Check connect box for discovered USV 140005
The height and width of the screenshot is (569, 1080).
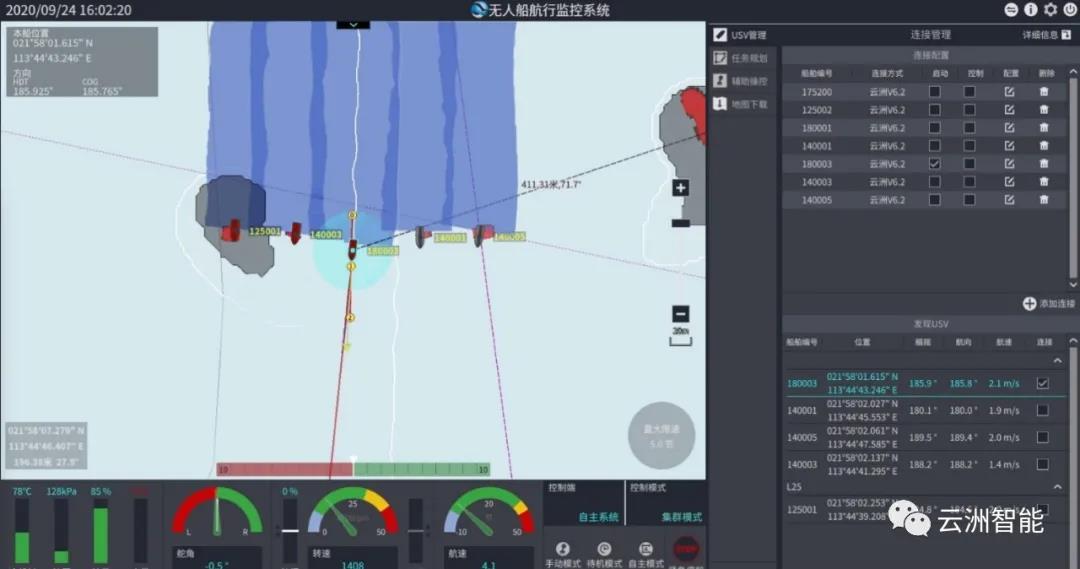click(x=1043, y=437)
